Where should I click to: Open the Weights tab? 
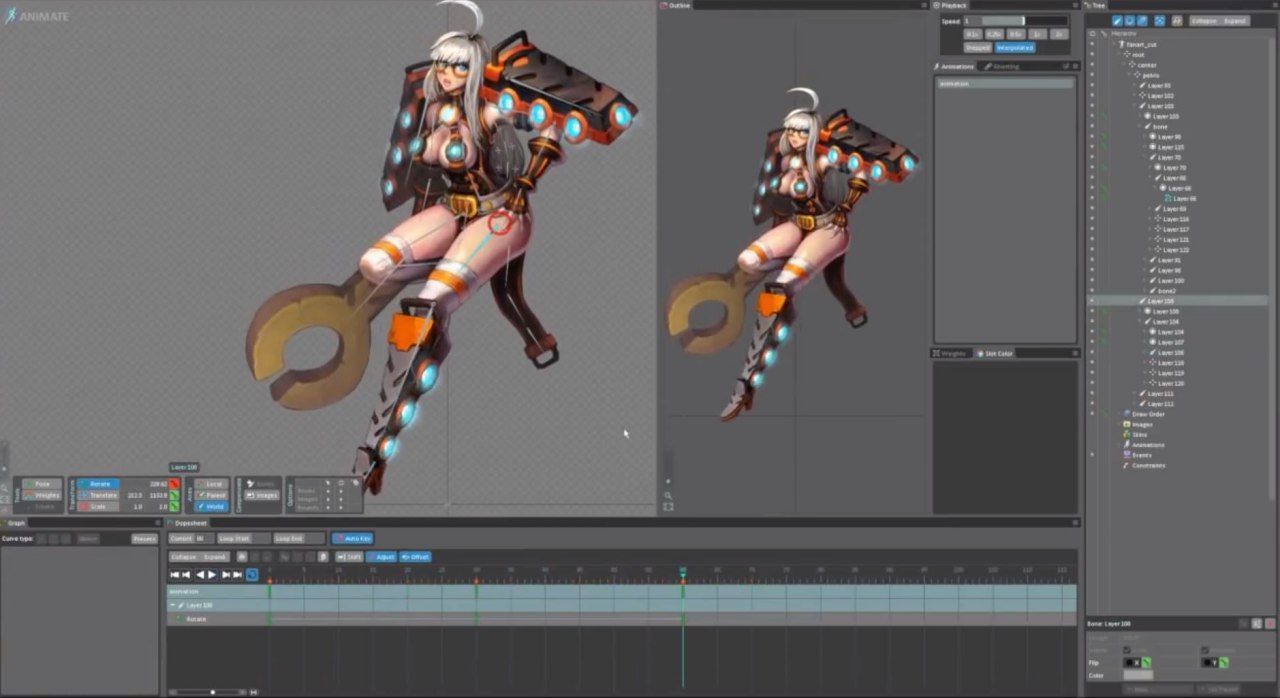point(950,353)
